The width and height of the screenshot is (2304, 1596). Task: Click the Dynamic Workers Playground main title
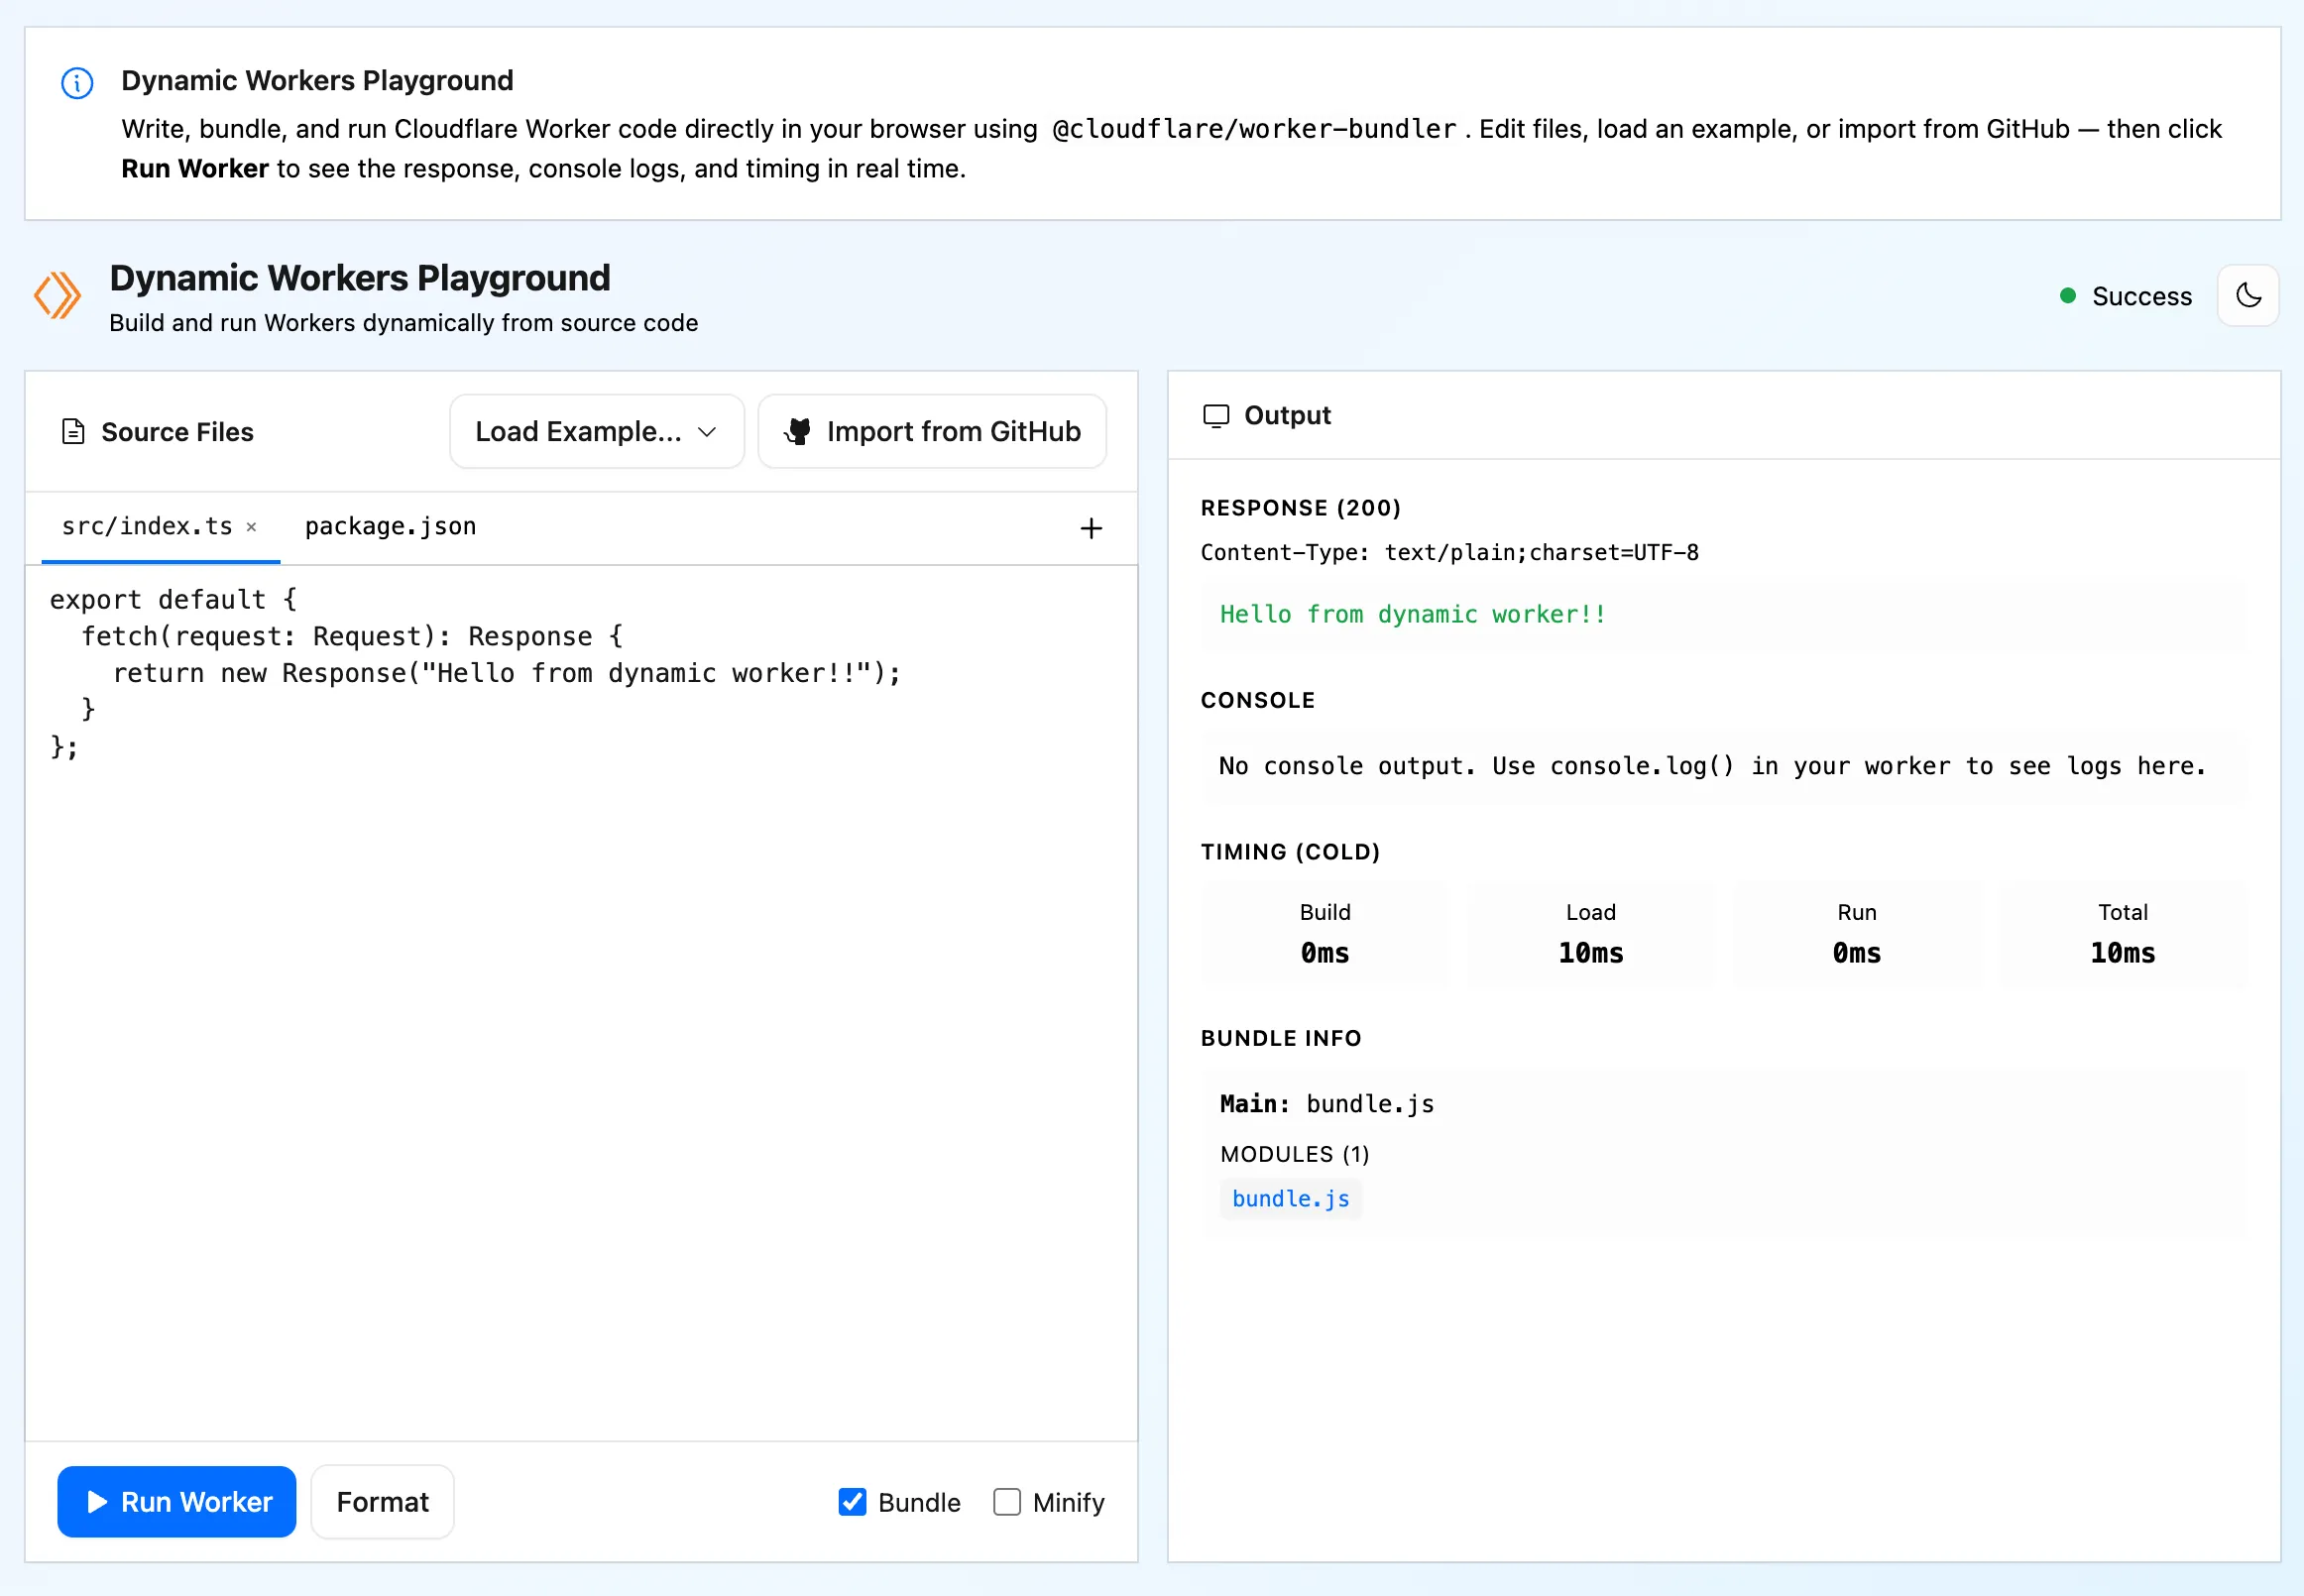(360, 278)
